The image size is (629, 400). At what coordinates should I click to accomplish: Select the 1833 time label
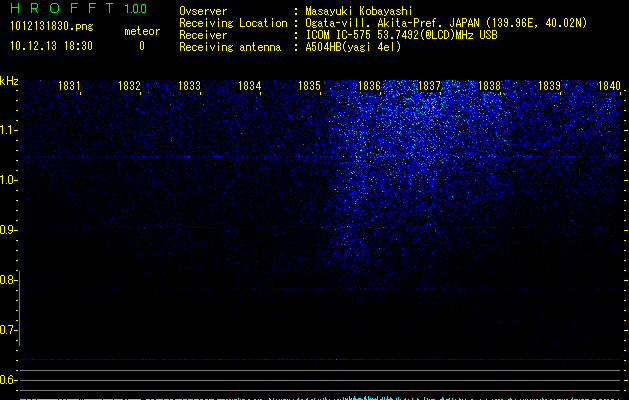189,86
